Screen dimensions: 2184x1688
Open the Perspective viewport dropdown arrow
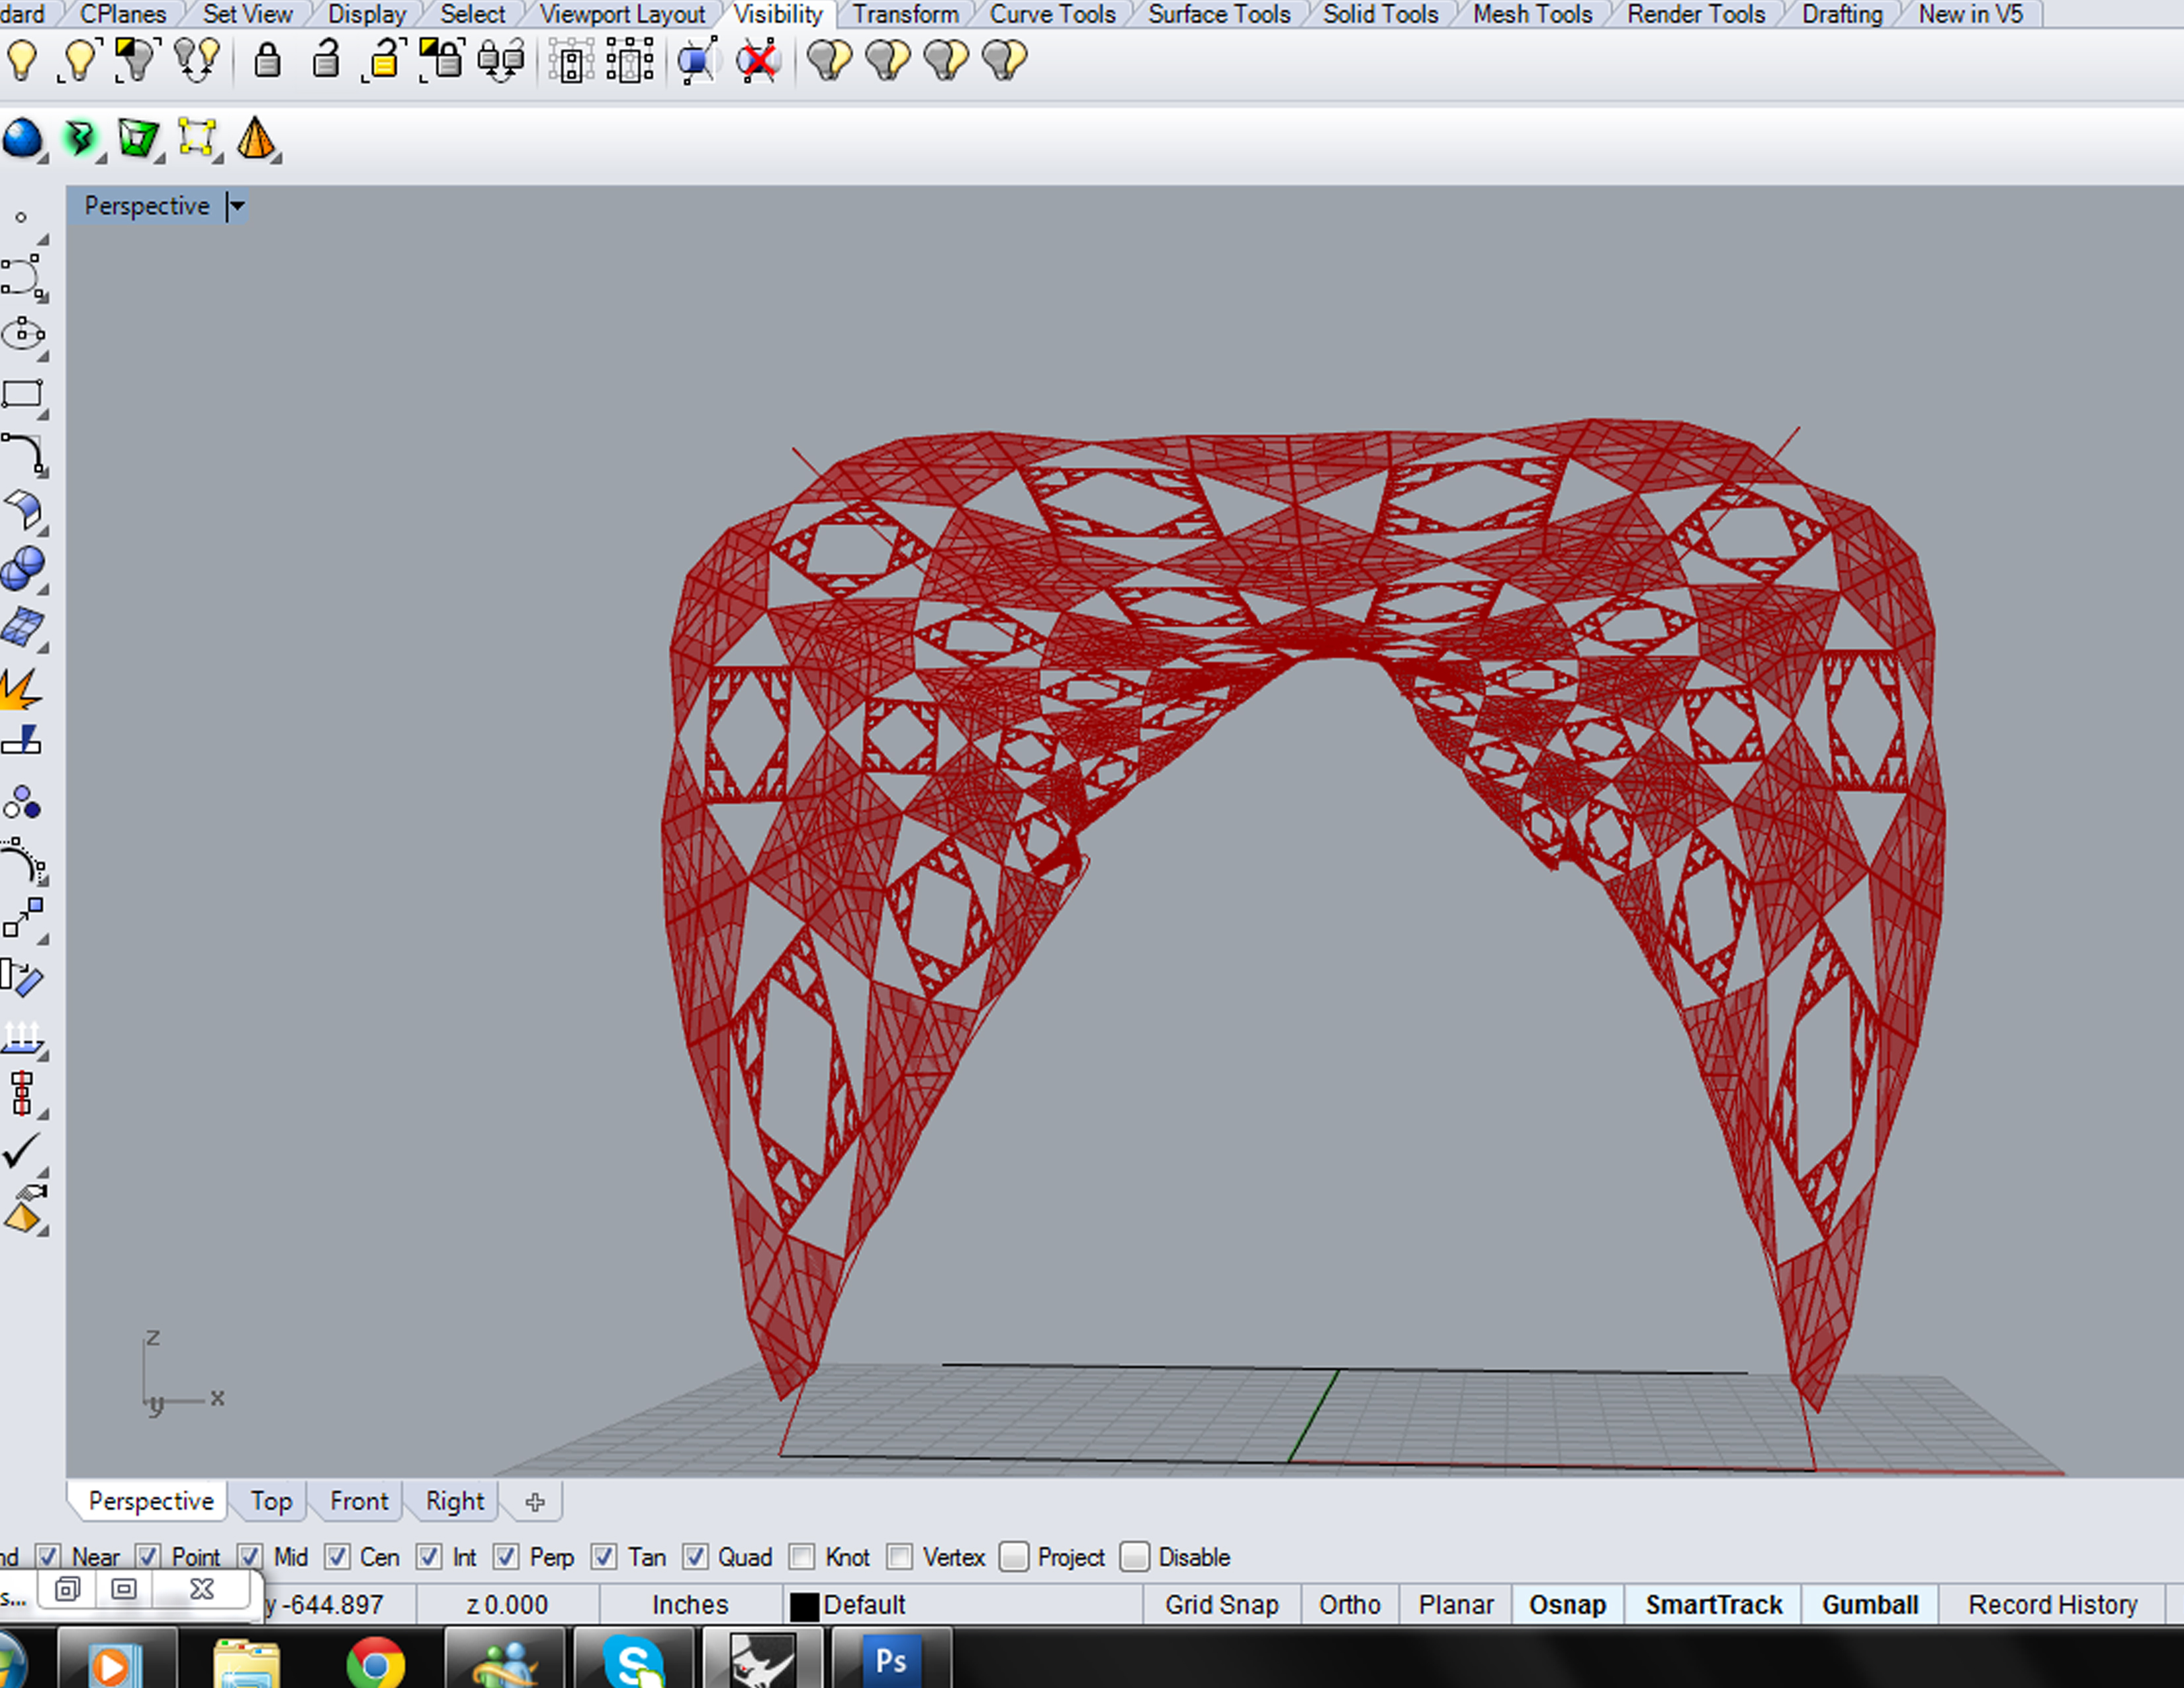coord(237,206)
